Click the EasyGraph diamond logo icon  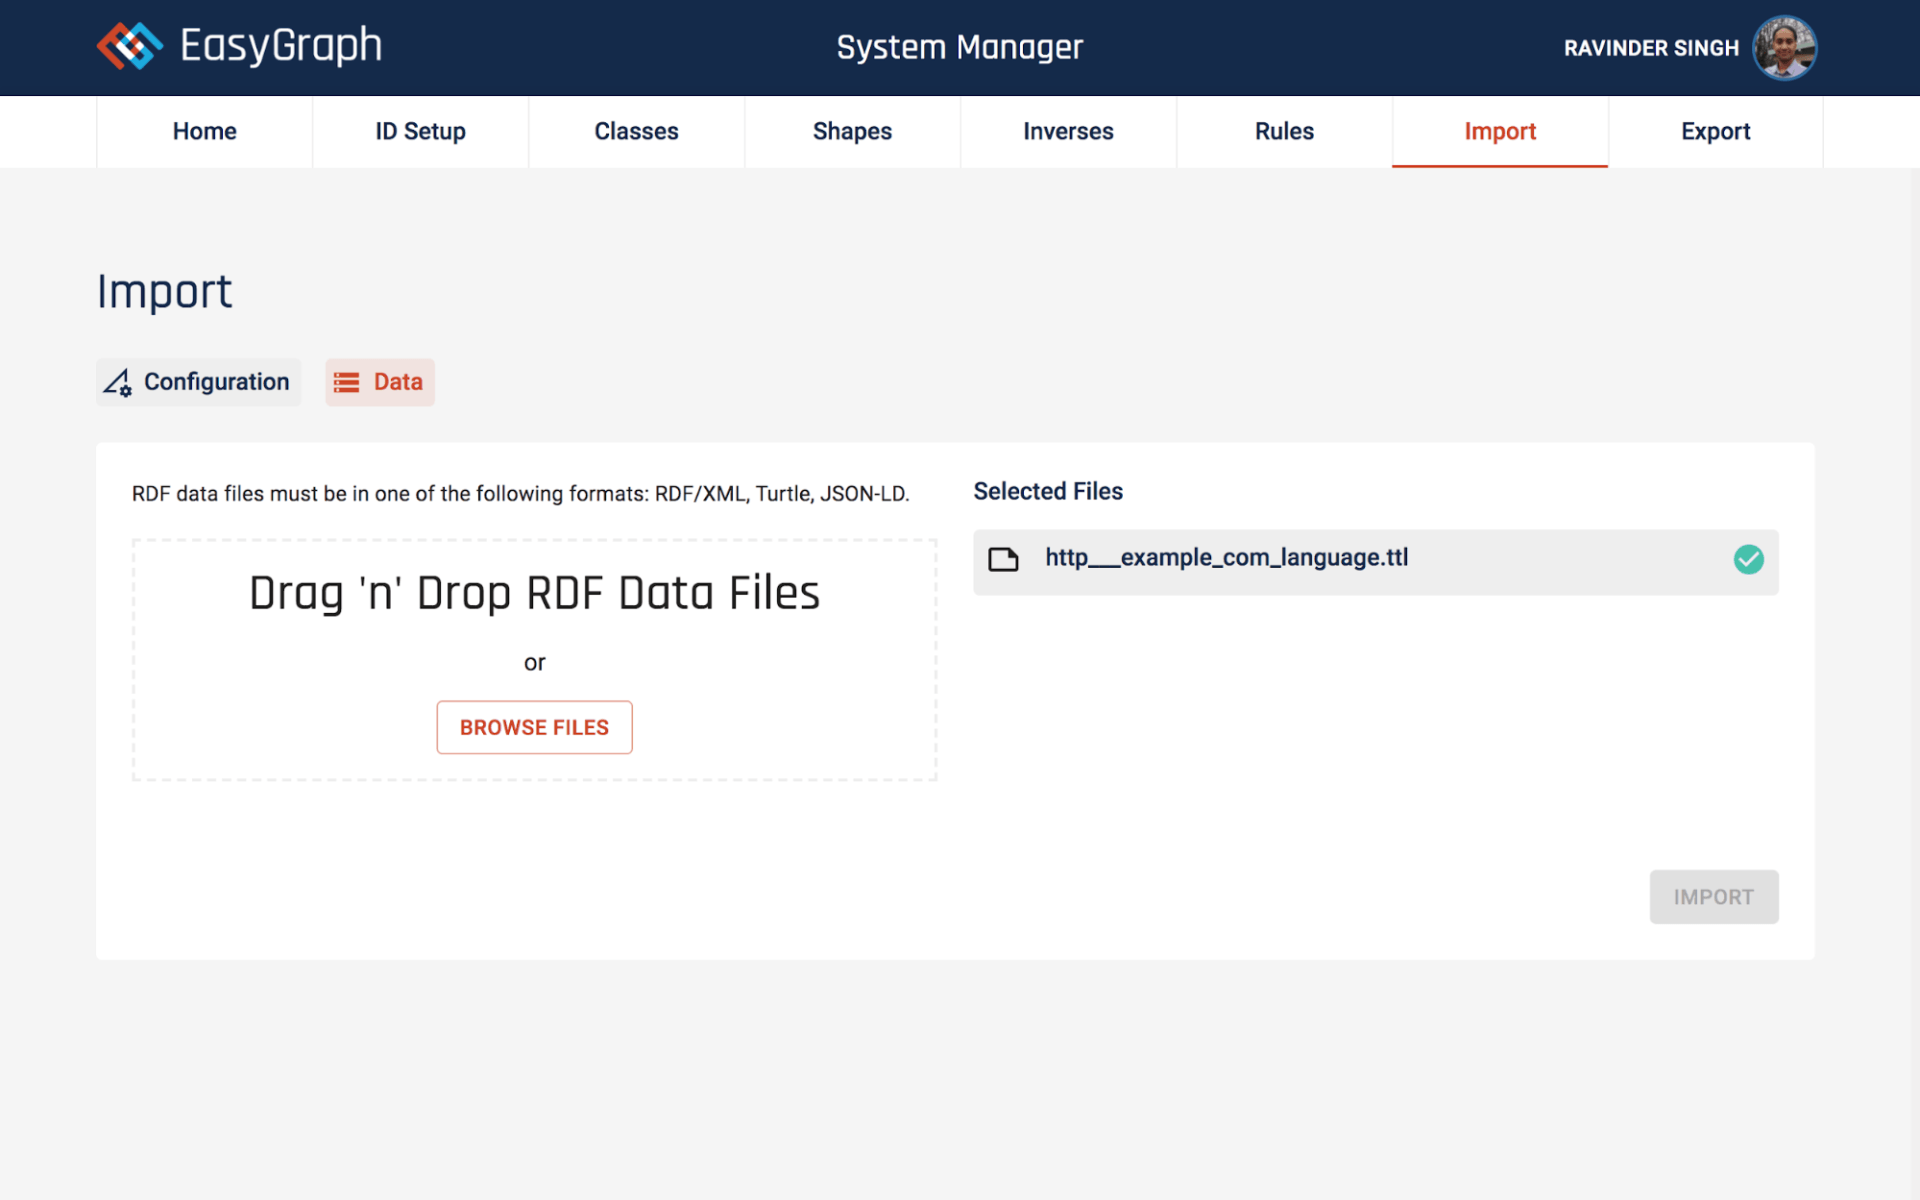(129, 46)
